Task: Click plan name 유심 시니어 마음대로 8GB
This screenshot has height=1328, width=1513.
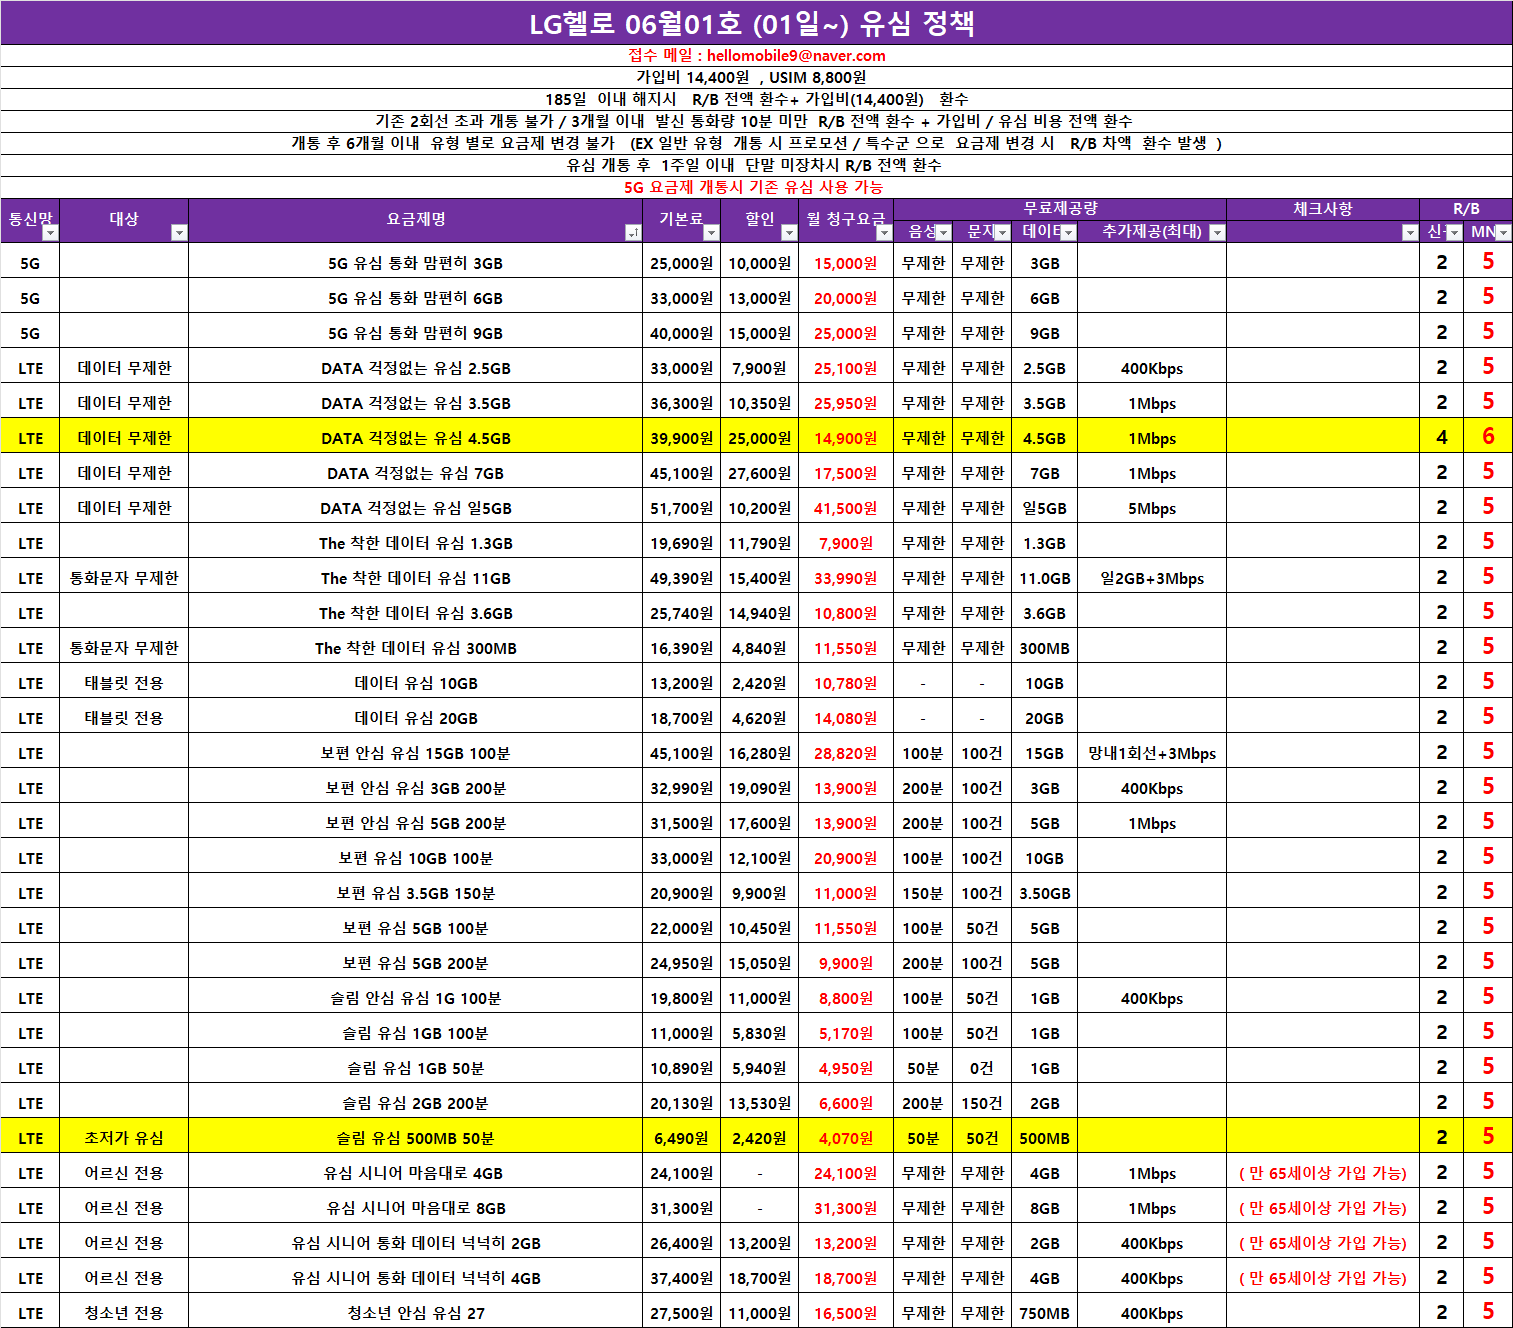Action: [x=415, y=1209]
